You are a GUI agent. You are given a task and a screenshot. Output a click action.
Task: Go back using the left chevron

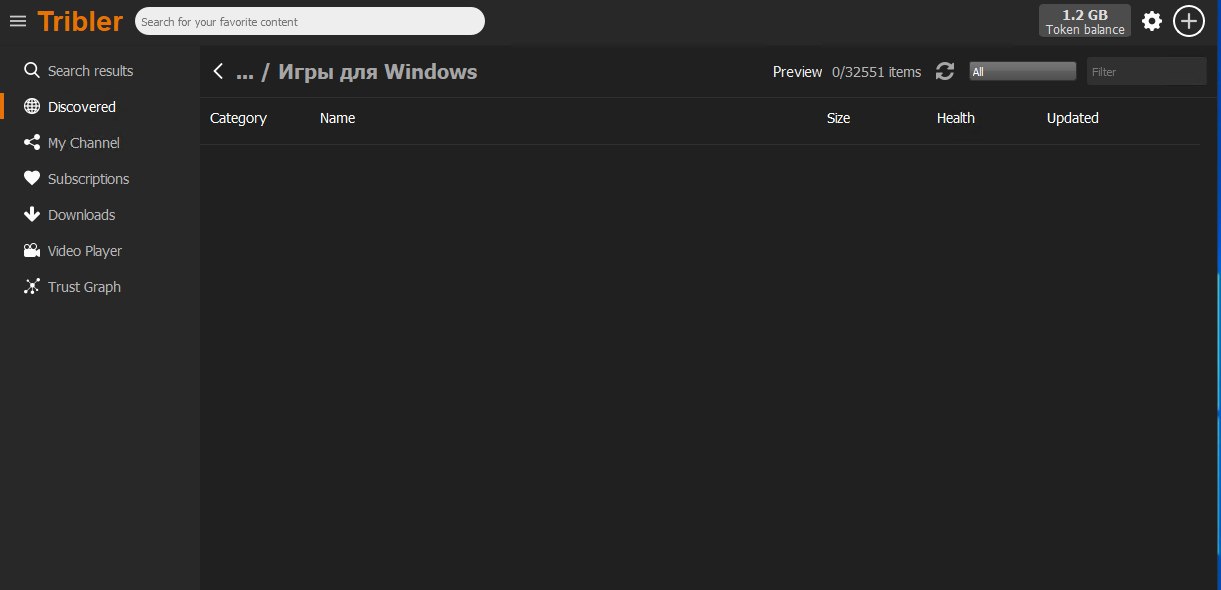point(218,71)
